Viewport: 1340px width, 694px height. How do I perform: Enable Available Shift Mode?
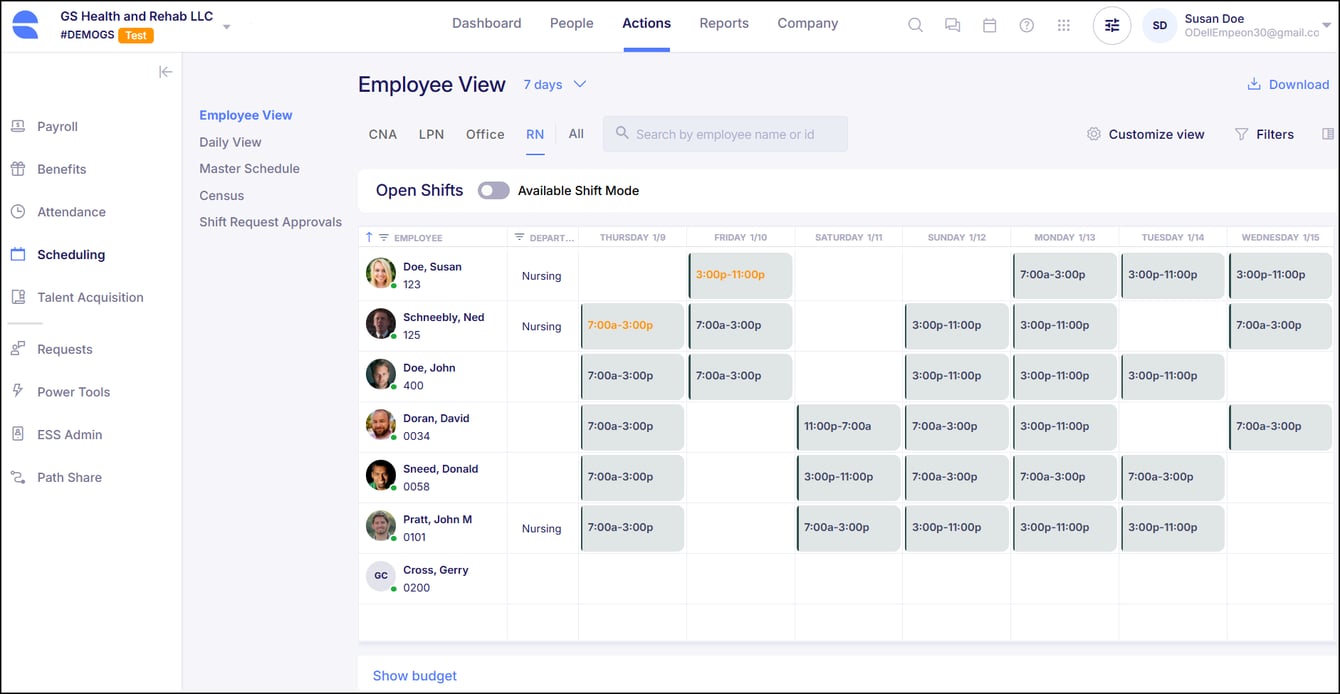(493, 190)
